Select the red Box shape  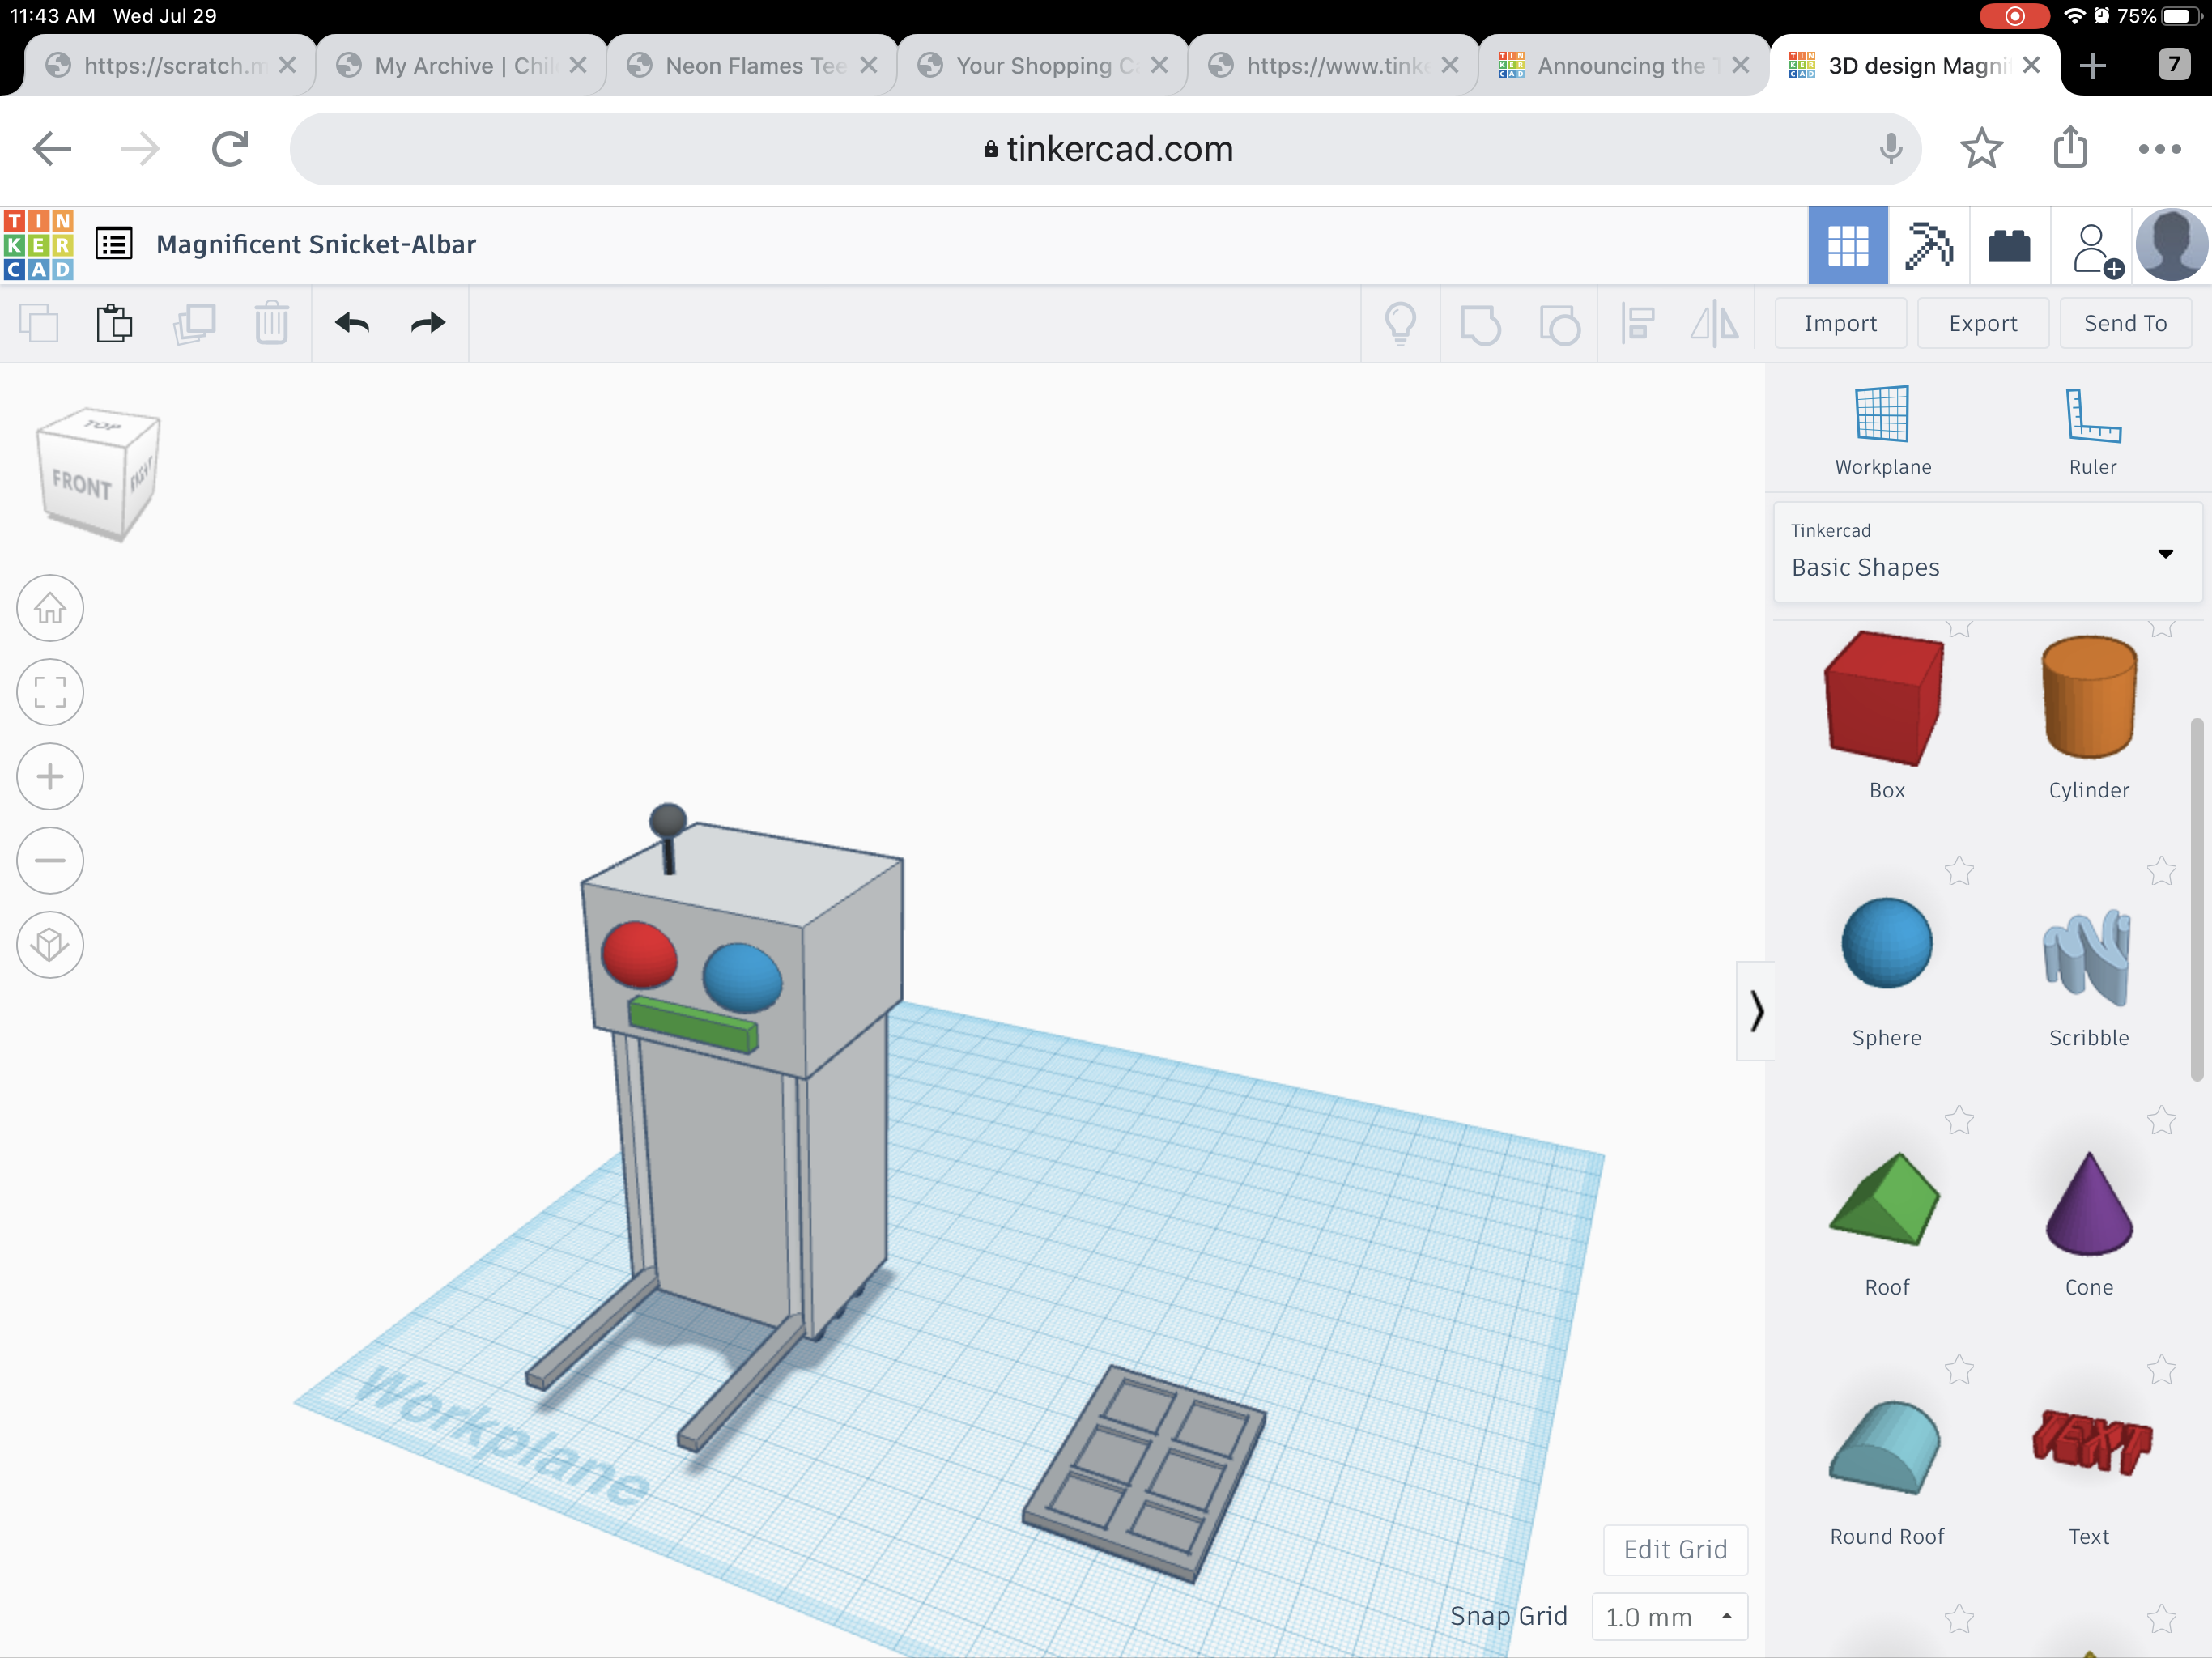pyautogui.click(x=1884, y=698)
